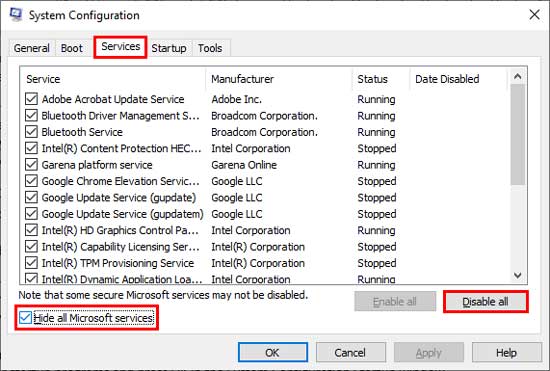Select Intel(R) HD Graphics Control Panel row name
This screenshot has height=371, width=550.
coord(120,230)
